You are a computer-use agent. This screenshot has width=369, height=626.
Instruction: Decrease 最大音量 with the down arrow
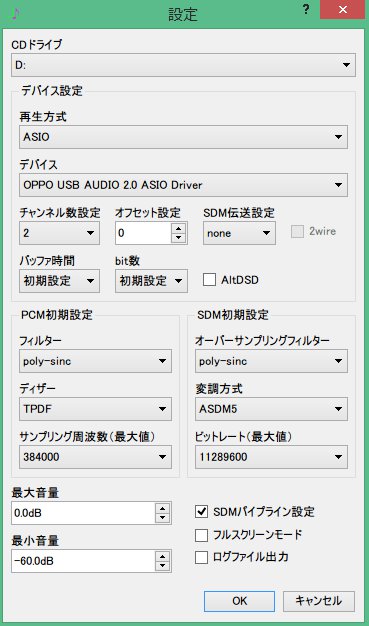pos(163,518)
